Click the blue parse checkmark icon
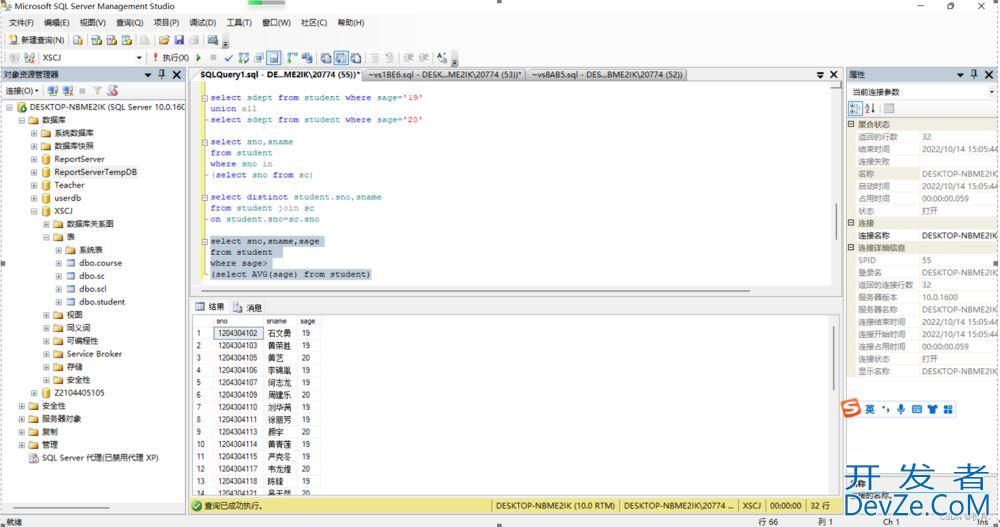 228,57
